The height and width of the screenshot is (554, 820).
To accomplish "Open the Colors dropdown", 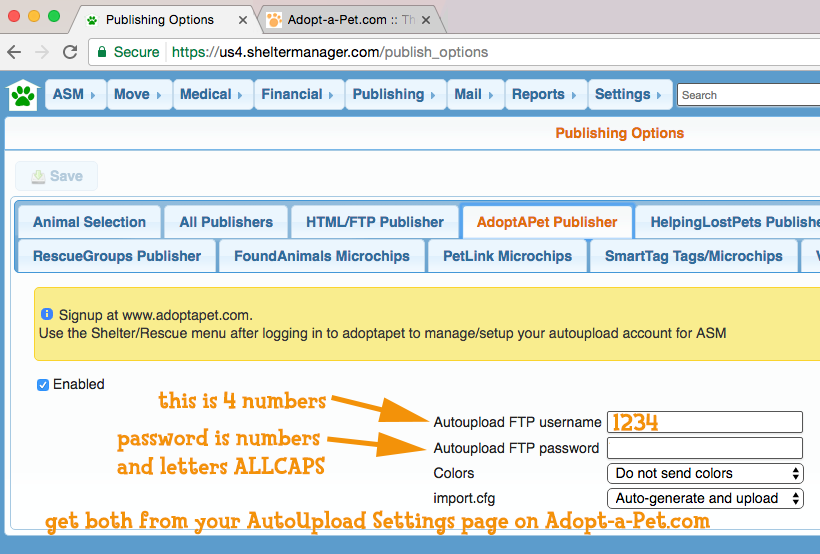I will 705,473.
